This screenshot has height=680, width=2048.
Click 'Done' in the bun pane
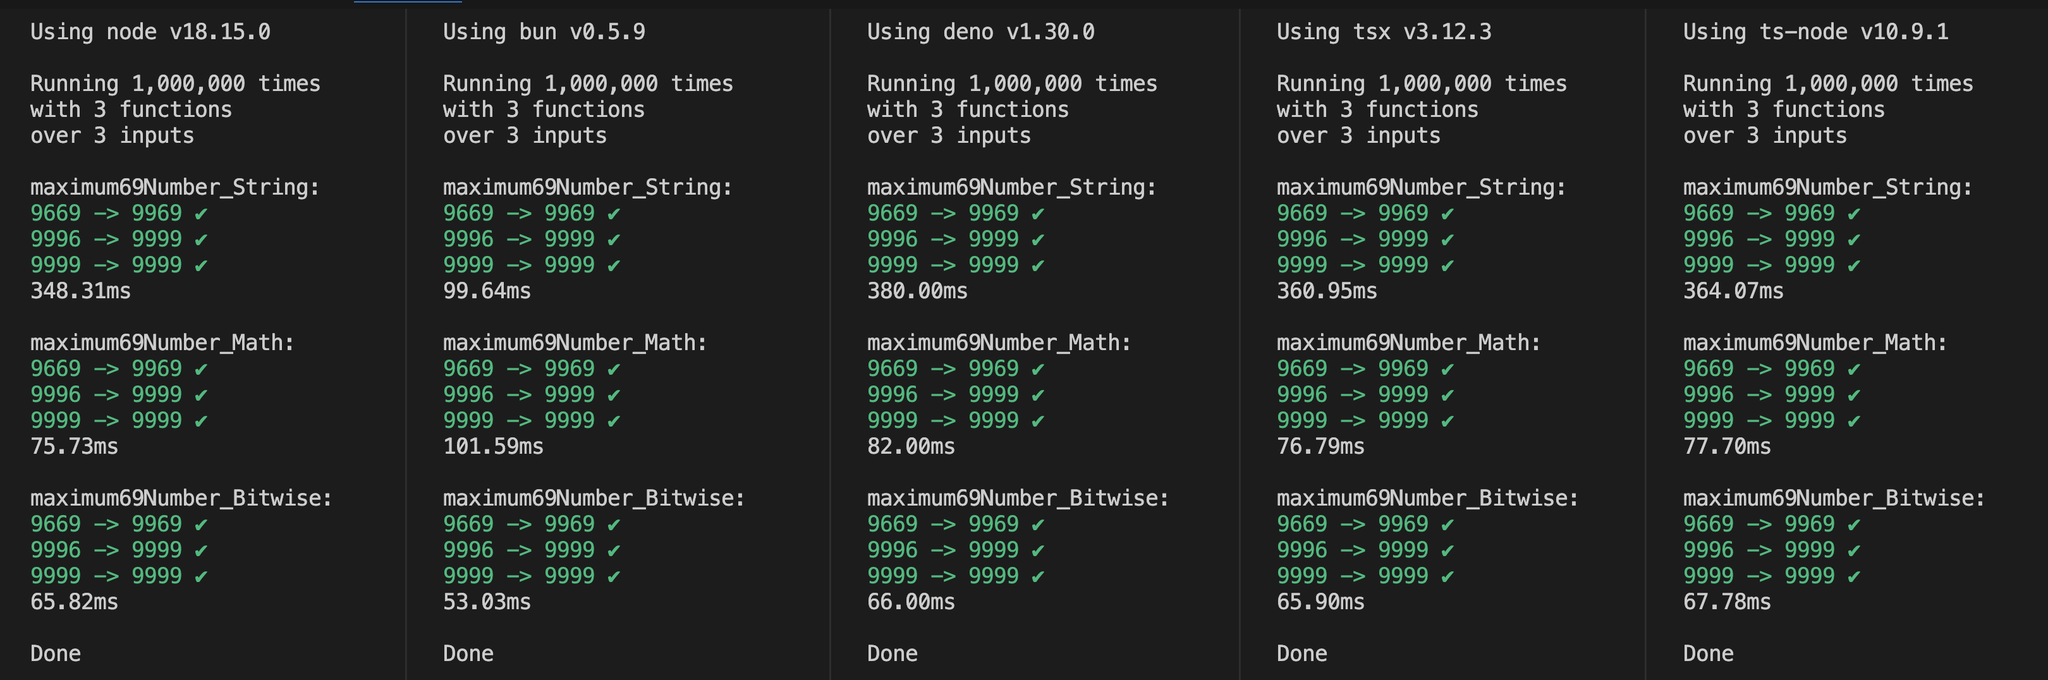click(469, 654)
